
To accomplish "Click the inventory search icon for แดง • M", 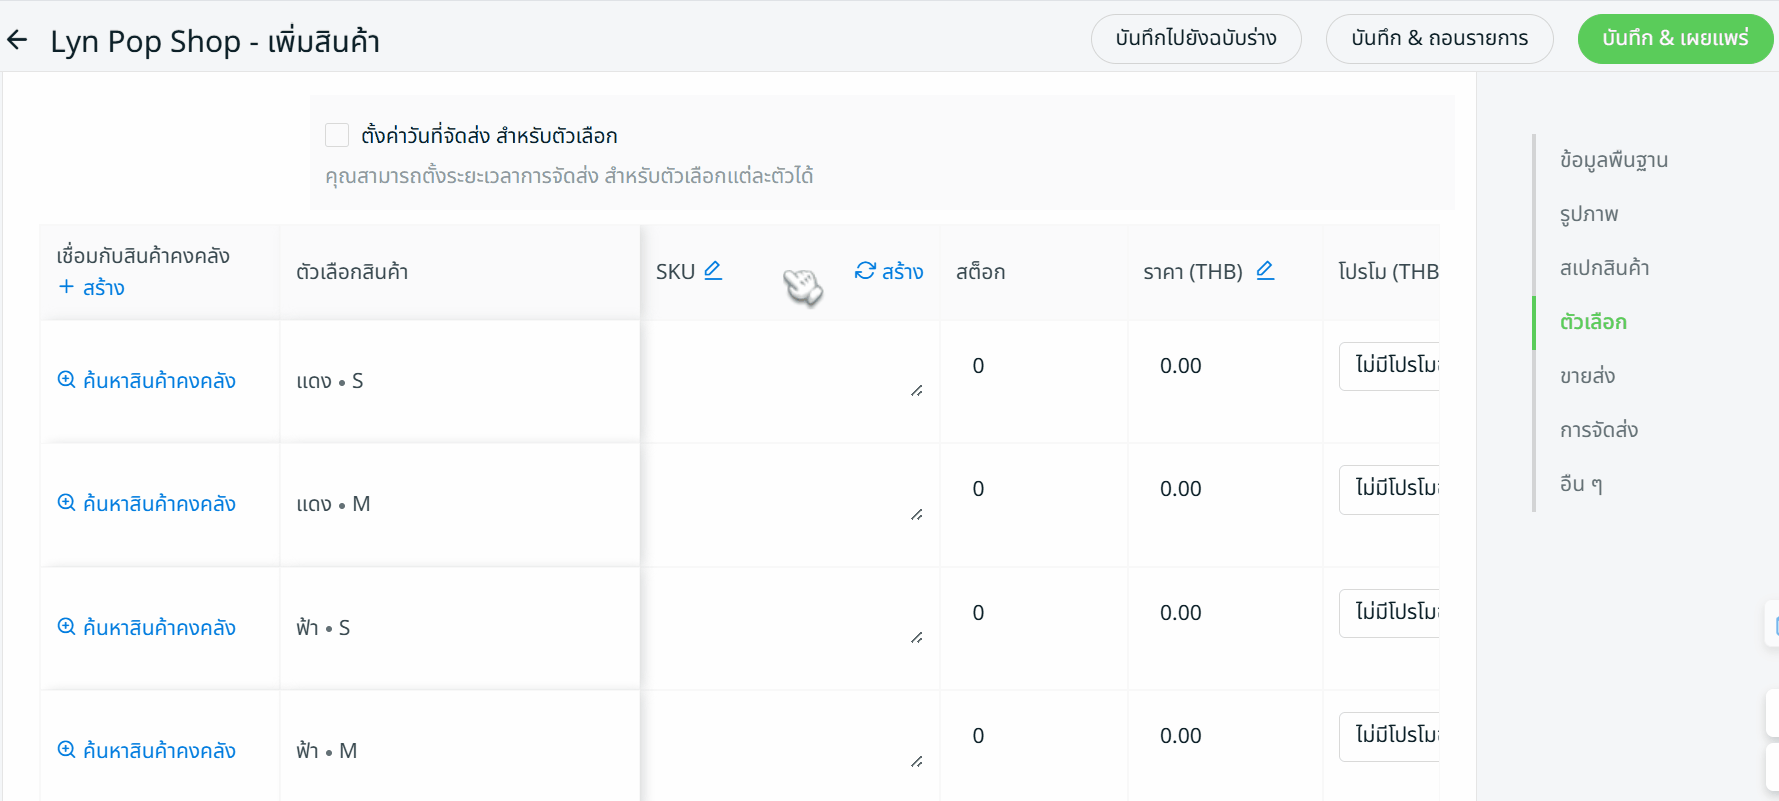I will (x=66, y=503).
